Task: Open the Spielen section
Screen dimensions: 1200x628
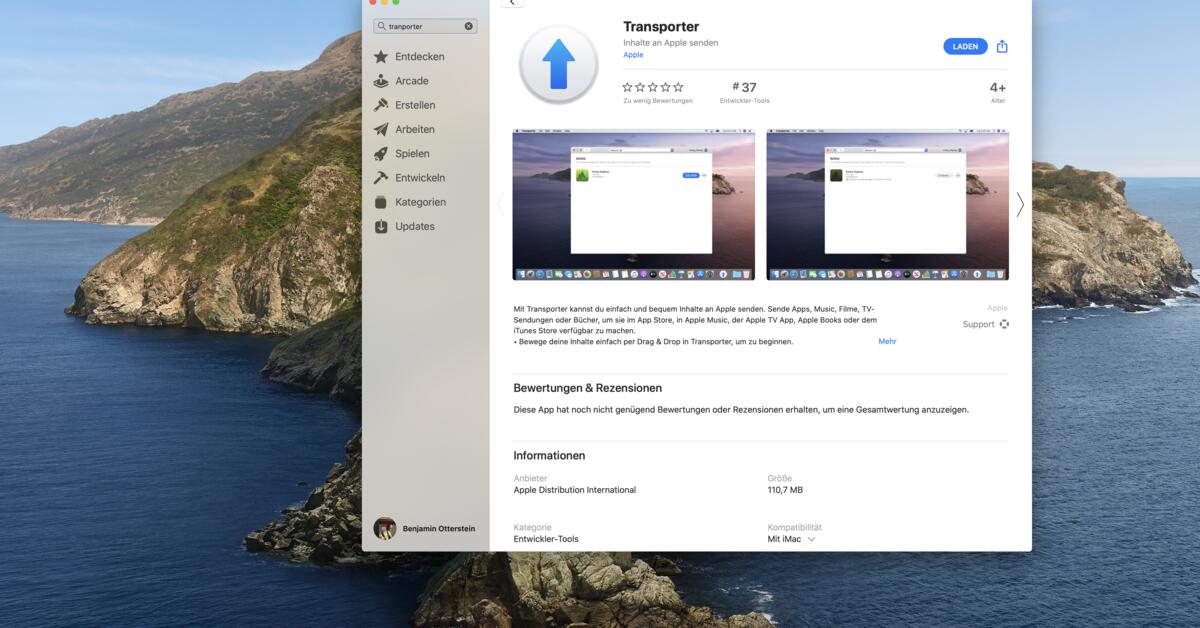Action: (x=410, y=153)
